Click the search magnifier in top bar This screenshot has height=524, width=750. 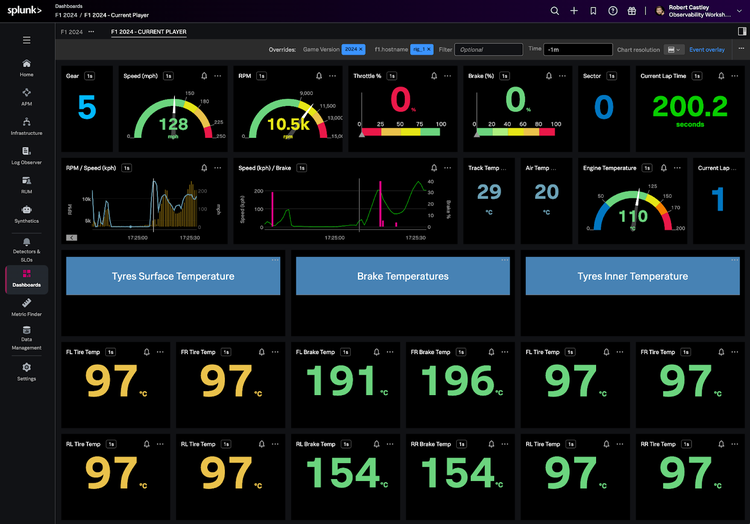tap(555, 11)
